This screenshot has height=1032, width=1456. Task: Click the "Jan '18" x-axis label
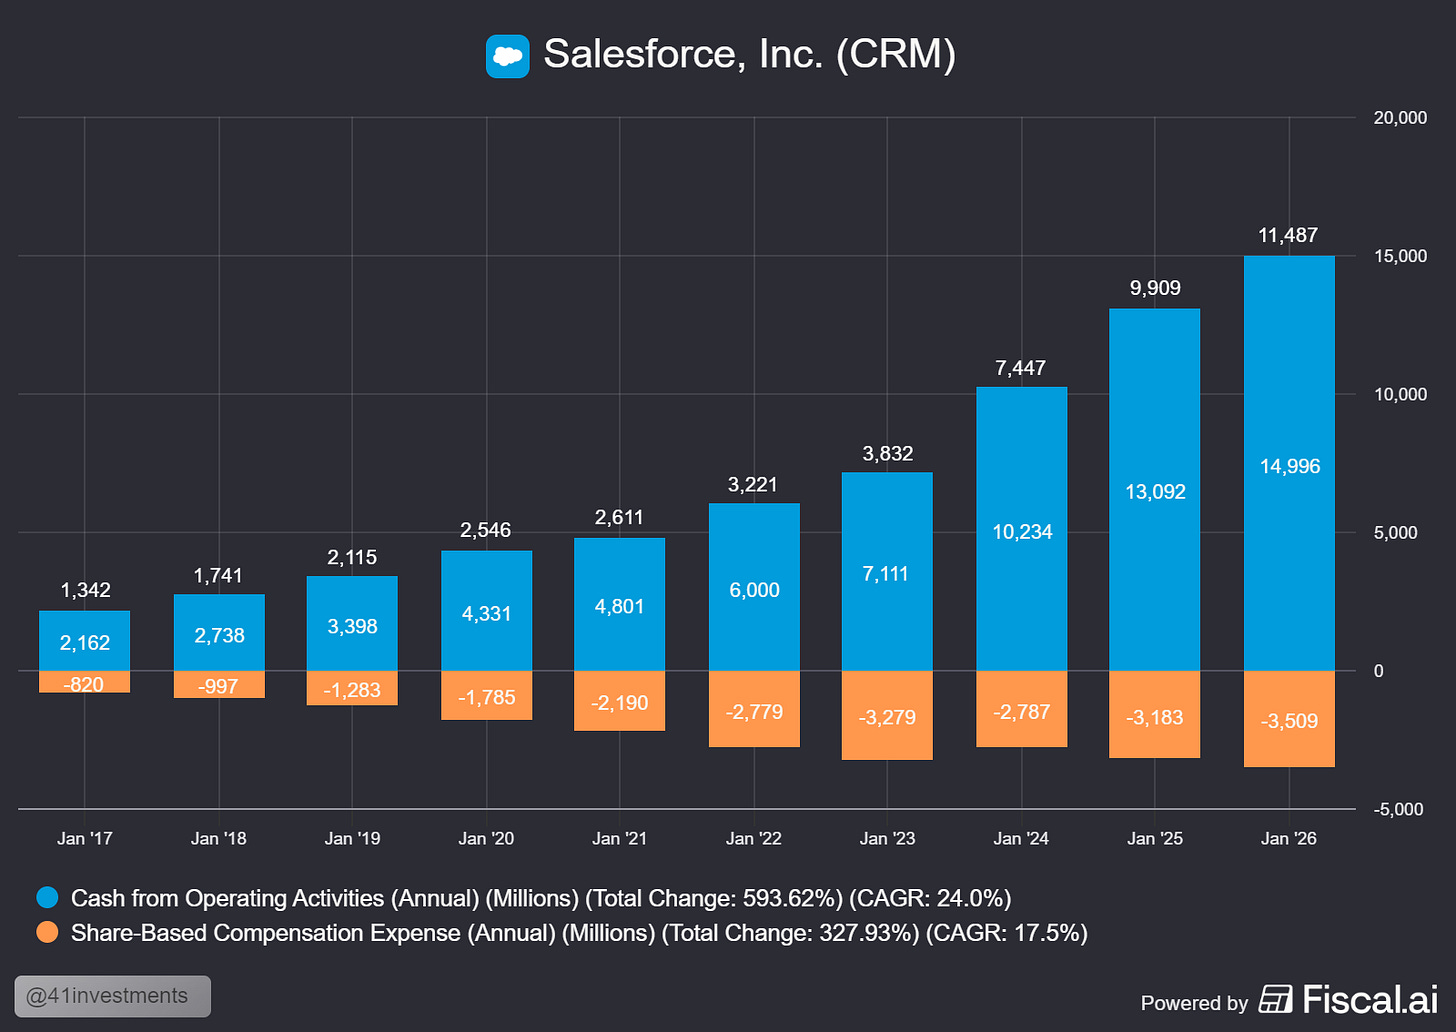click(x=218, y=838)
